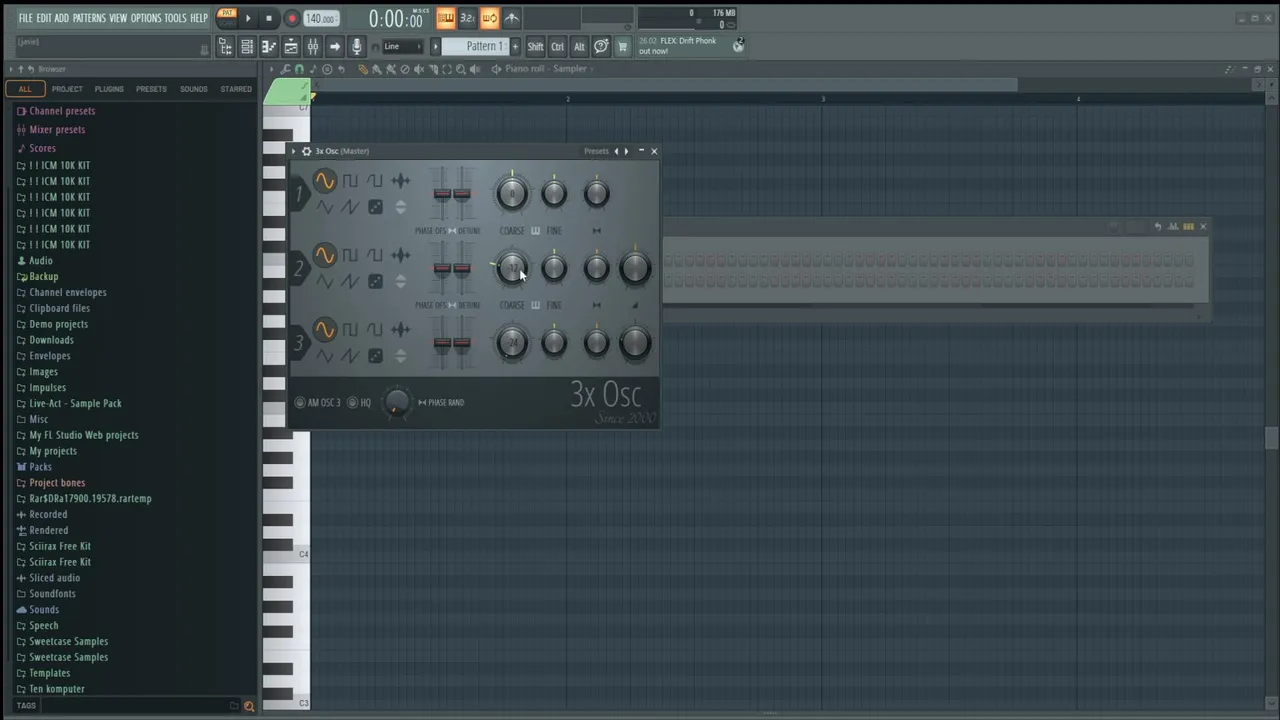This screenshot has width=1280, height=720.
Task: Click the right-arrow icon beside the Mixer icon
Action: [335, 47]
